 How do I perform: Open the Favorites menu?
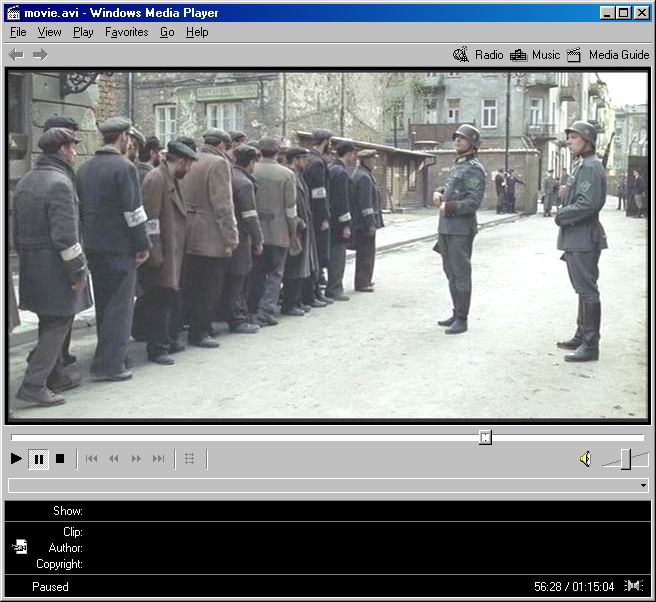pyautogui.click(x=126, y=32)
